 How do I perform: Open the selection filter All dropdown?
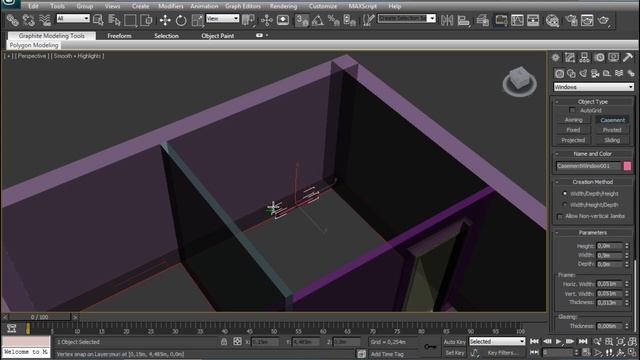(73, 18)
